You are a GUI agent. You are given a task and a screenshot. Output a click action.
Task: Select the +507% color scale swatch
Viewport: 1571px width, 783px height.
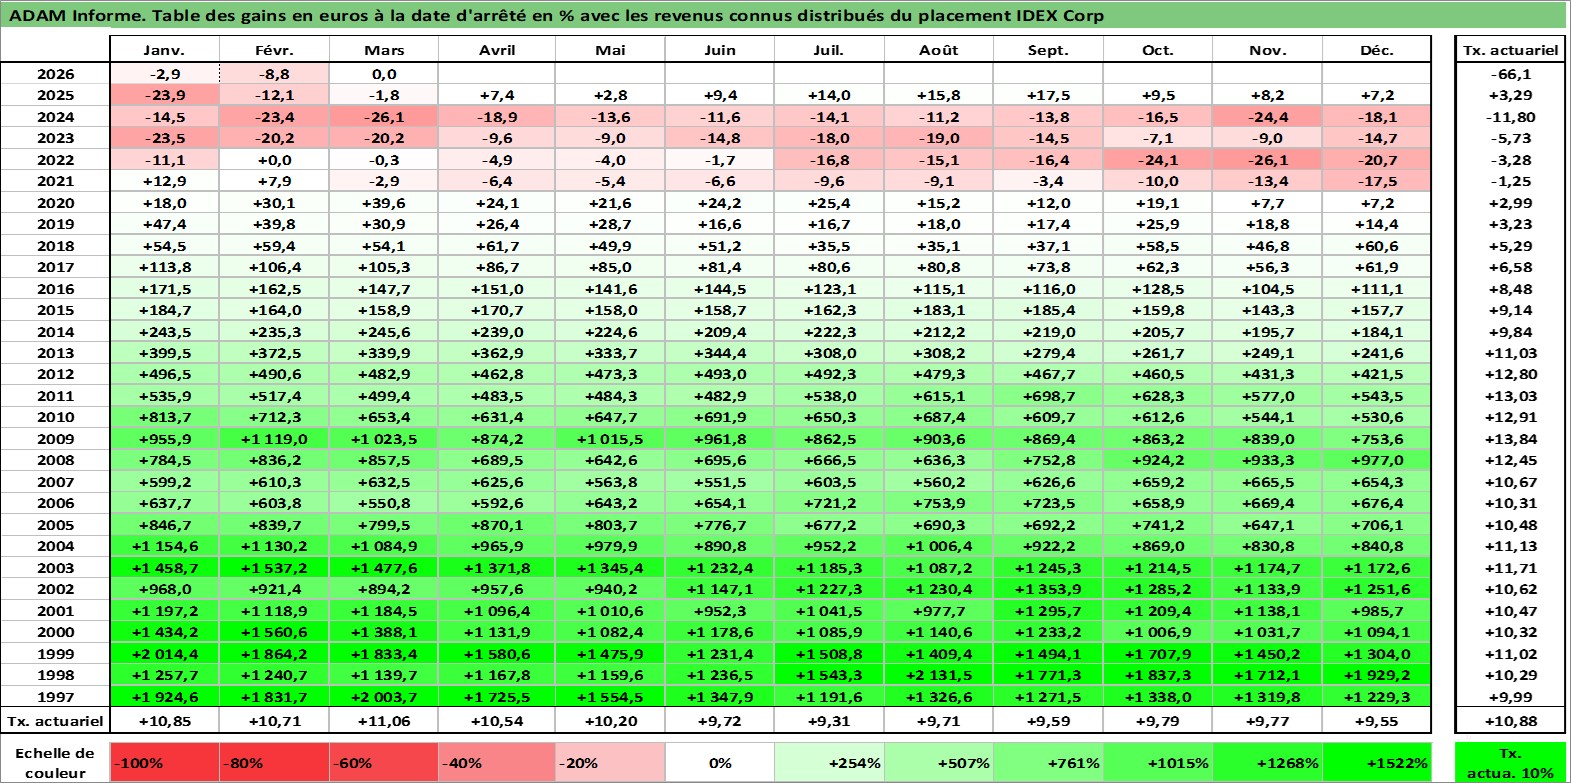point(938,762)
